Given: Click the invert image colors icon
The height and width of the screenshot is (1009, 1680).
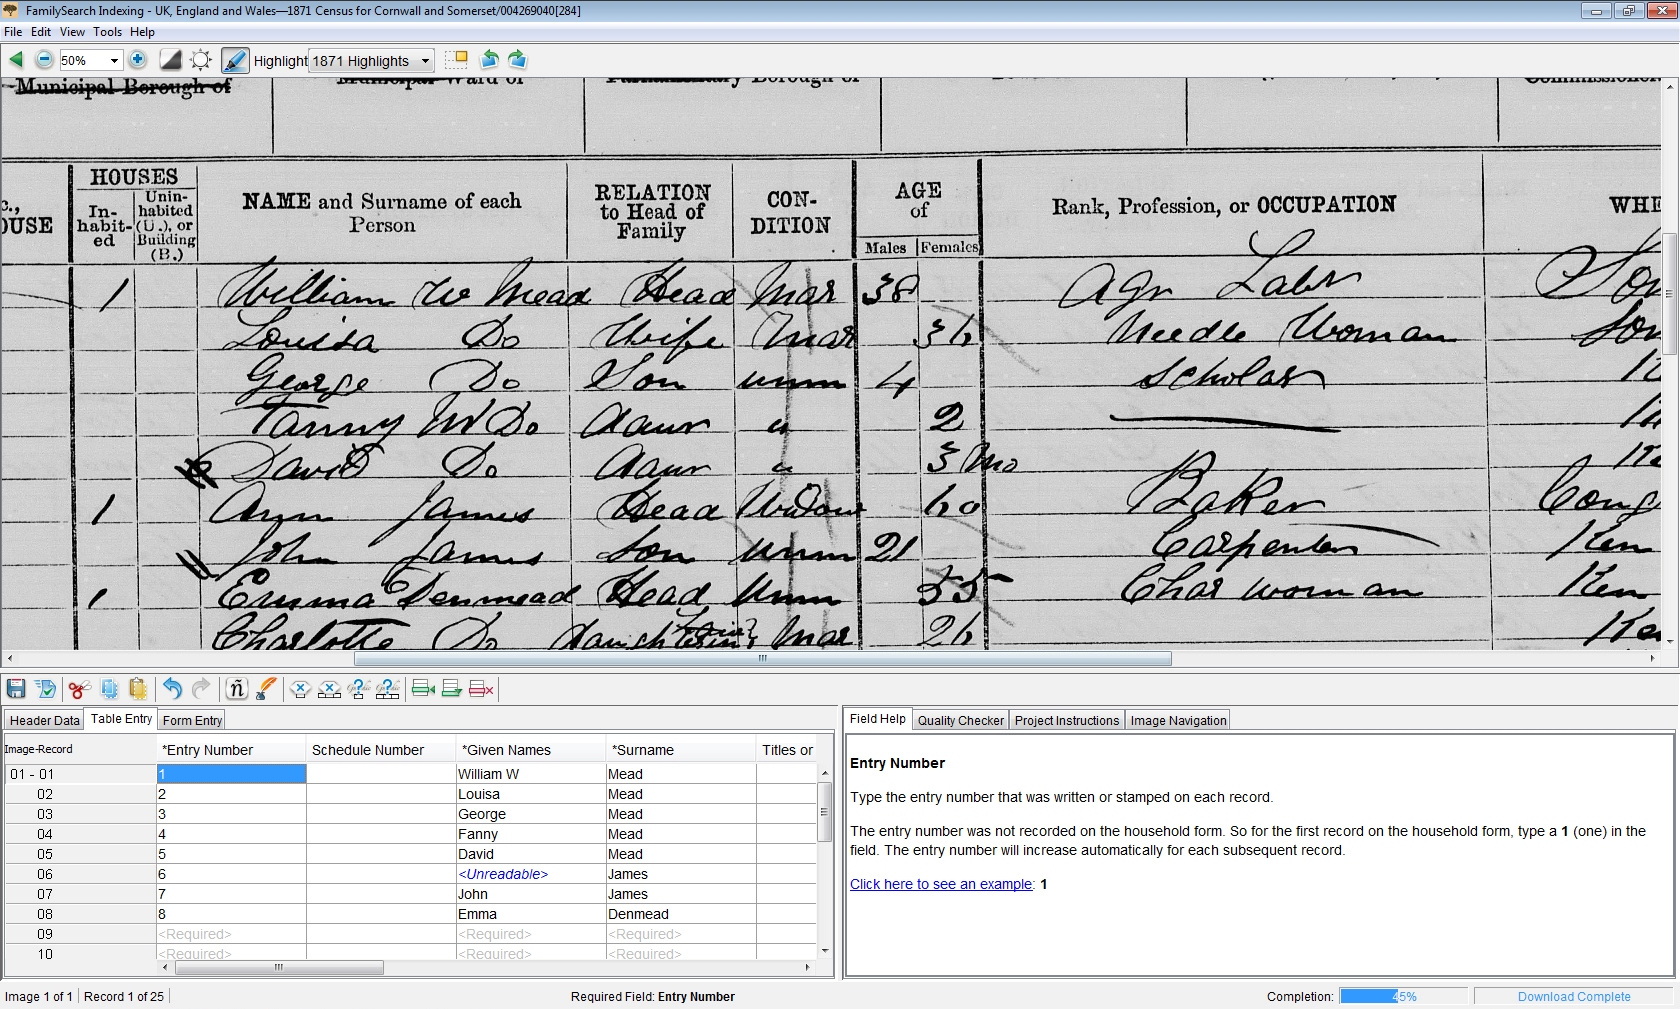Looking at the screenshot, I should pyautogui.click(x=171, y=60).
